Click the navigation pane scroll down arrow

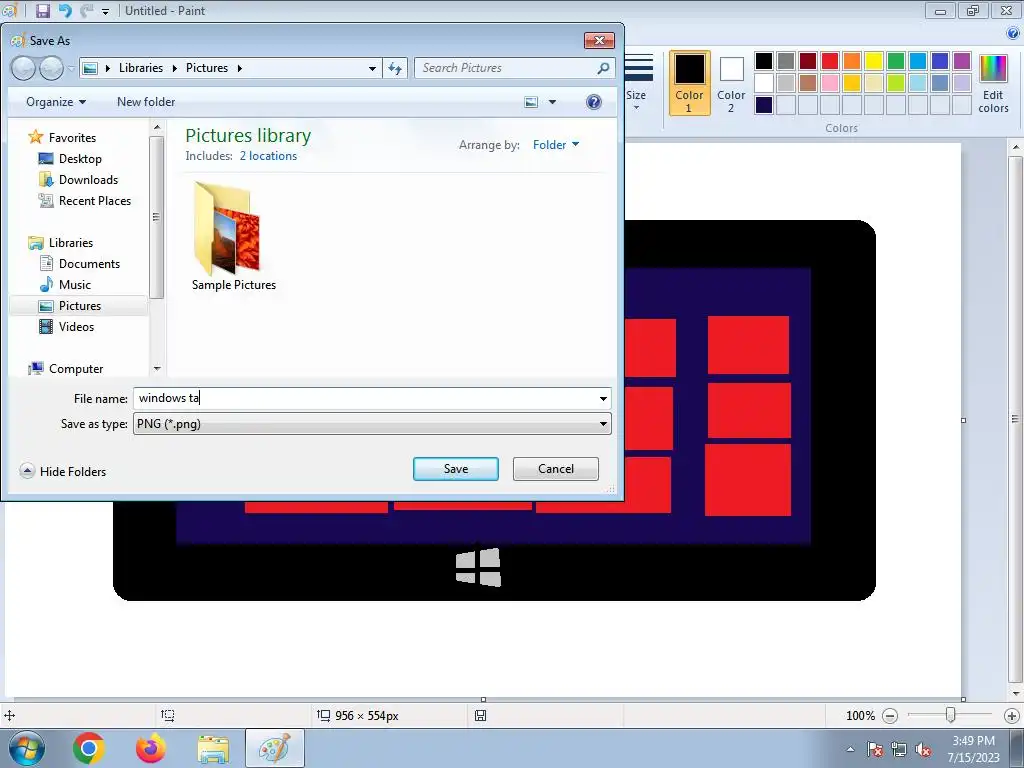[x=157, y=369]
